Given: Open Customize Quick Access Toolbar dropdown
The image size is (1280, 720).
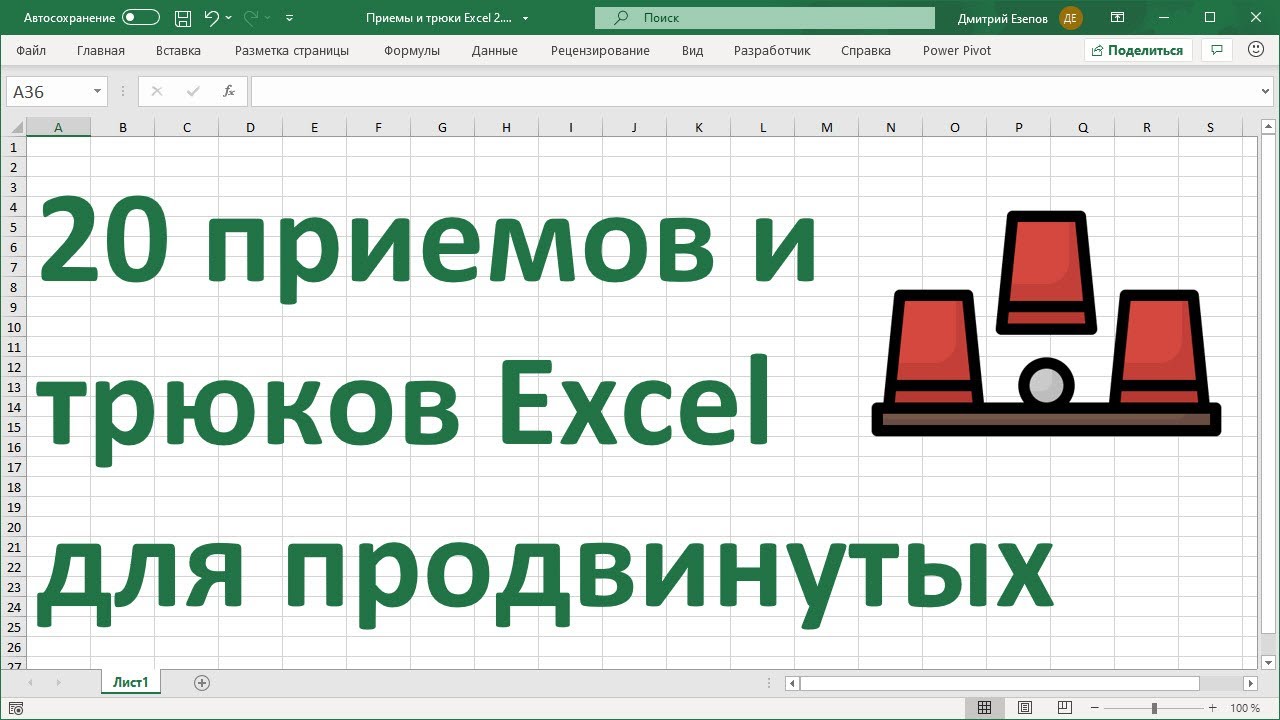Looking at the screenshot, I should [290, 18].
